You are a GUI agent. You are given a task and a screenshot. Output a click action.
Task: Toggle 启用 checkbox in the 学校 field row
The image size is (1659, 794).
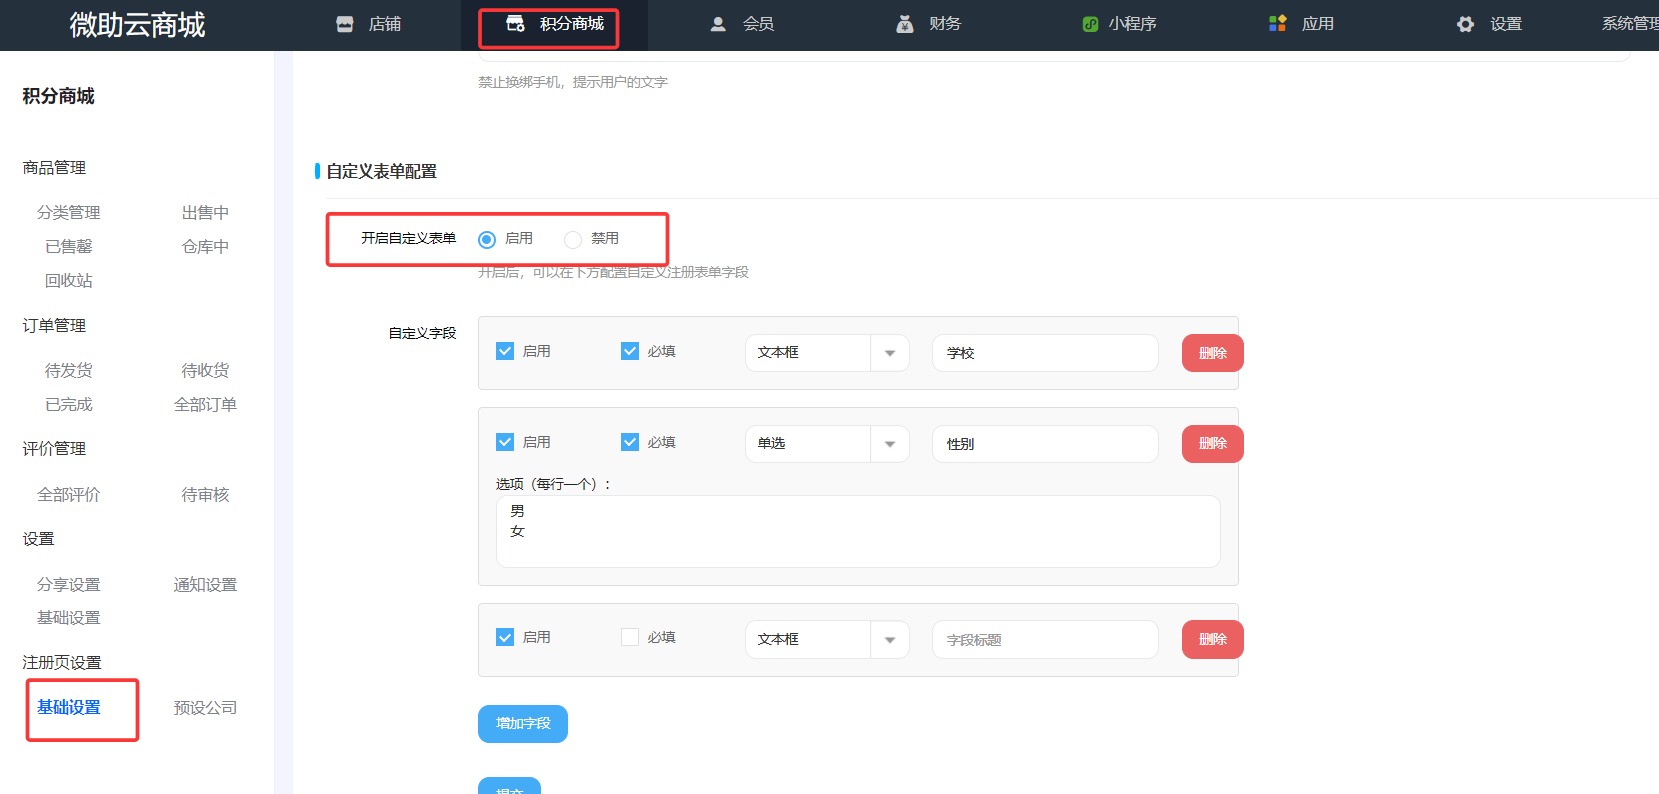[505, 351]
